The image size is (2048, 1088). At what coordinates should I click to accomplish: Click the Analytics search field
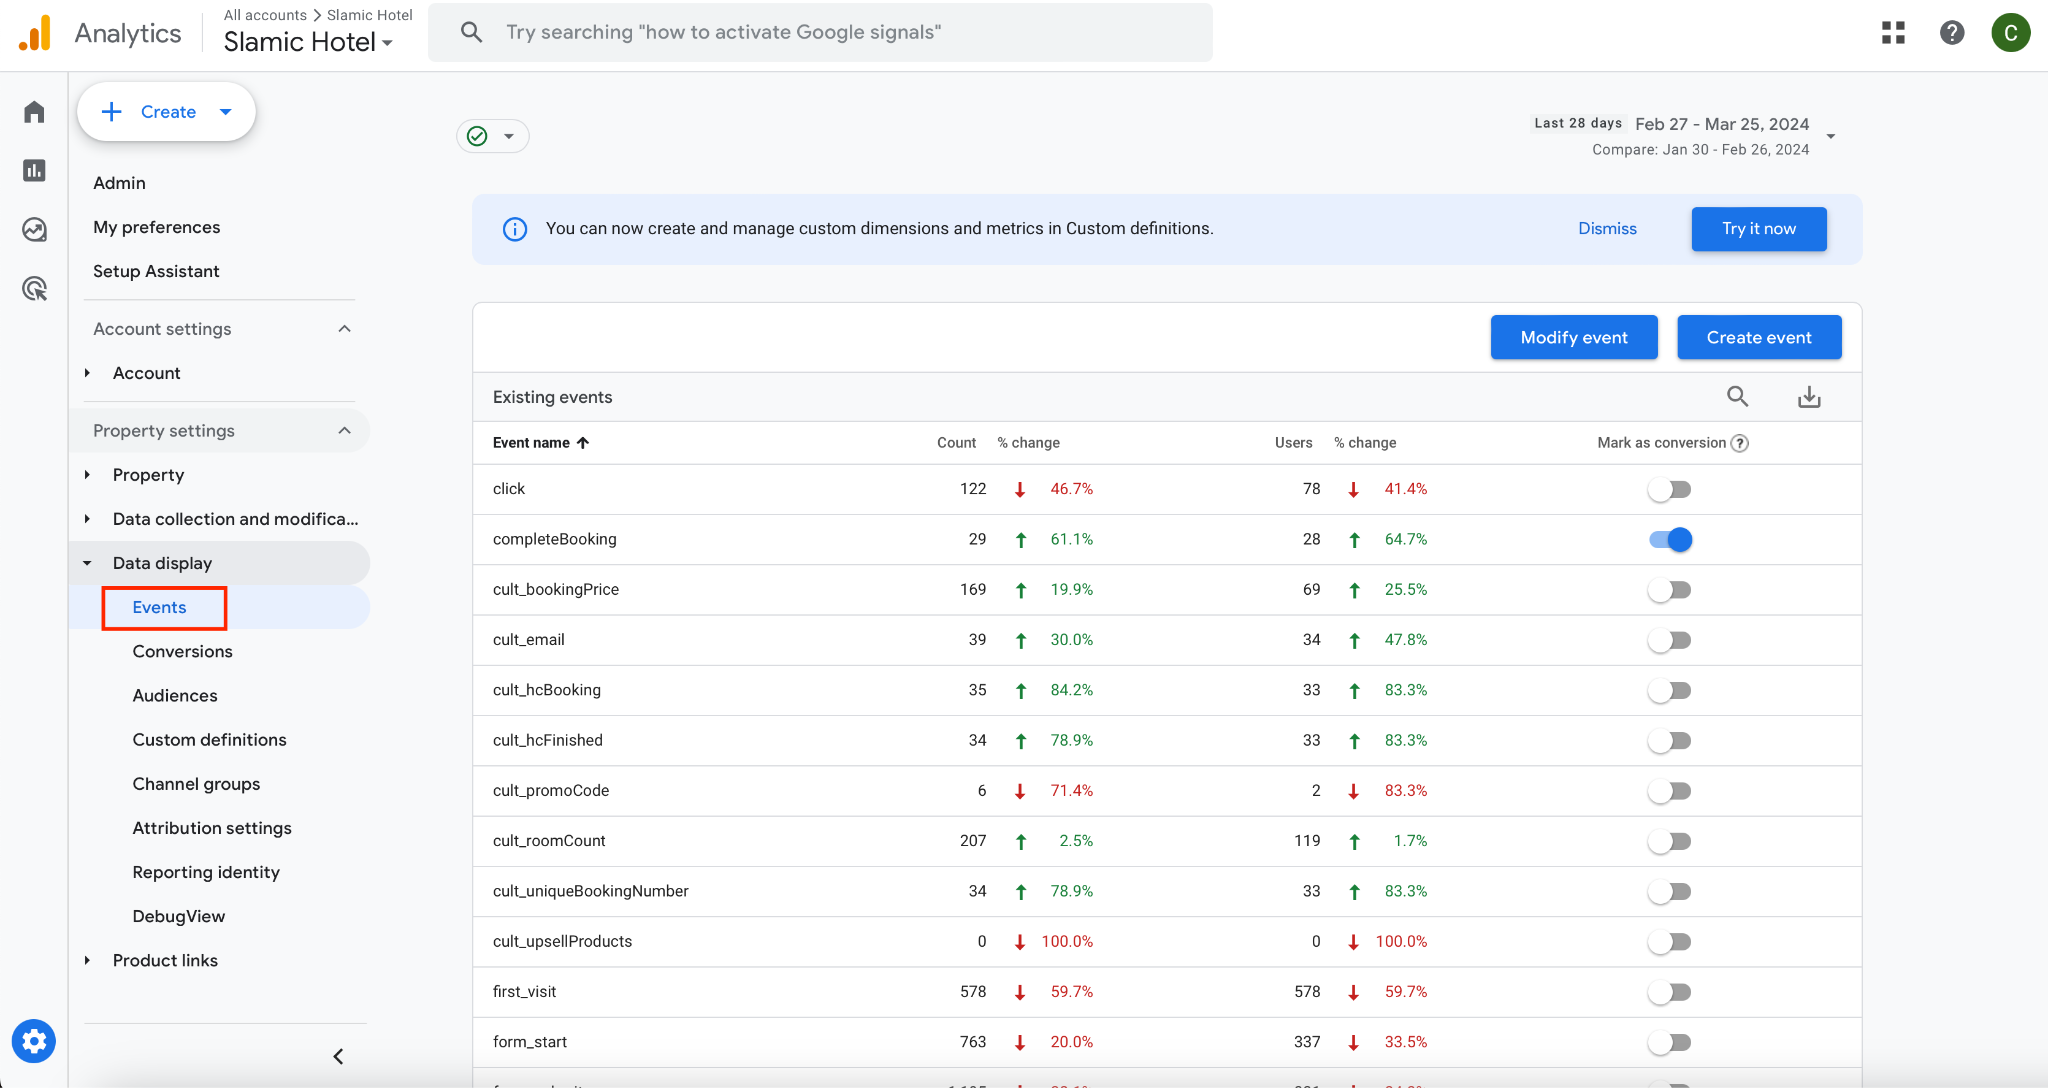pos(820,33)
